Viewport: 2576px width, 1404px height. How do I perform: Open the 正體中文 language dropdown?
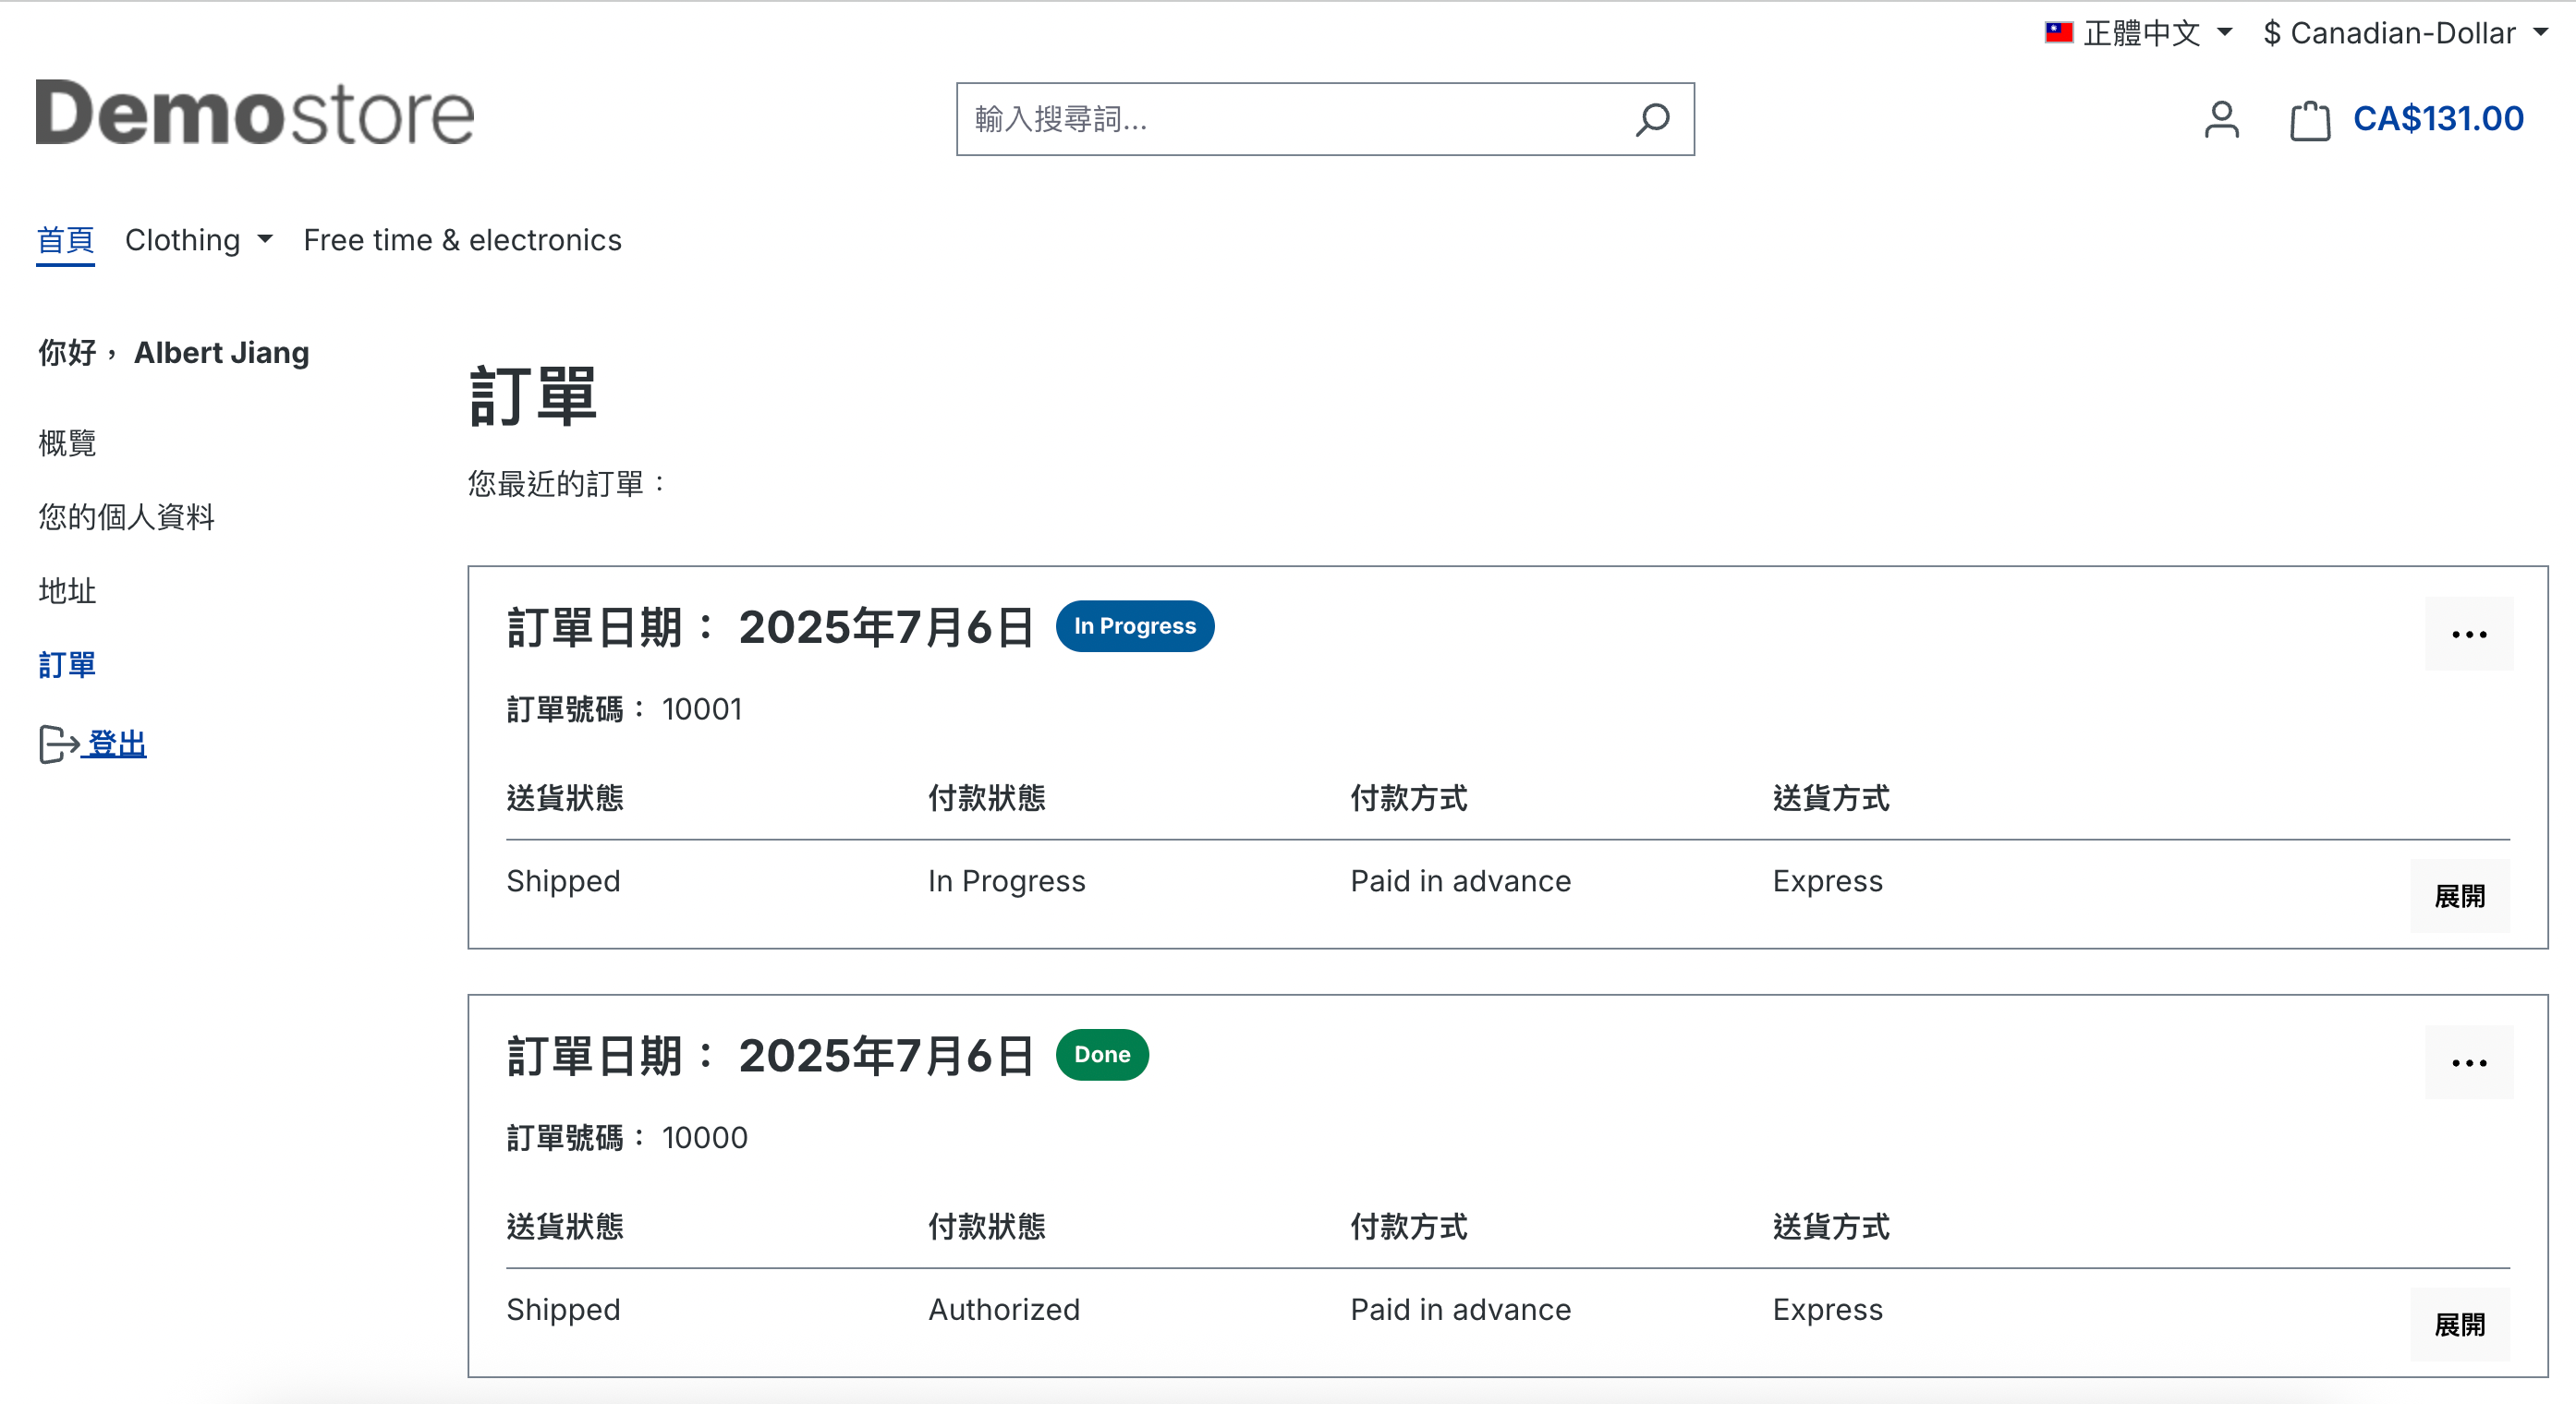tap(2139, 33)
